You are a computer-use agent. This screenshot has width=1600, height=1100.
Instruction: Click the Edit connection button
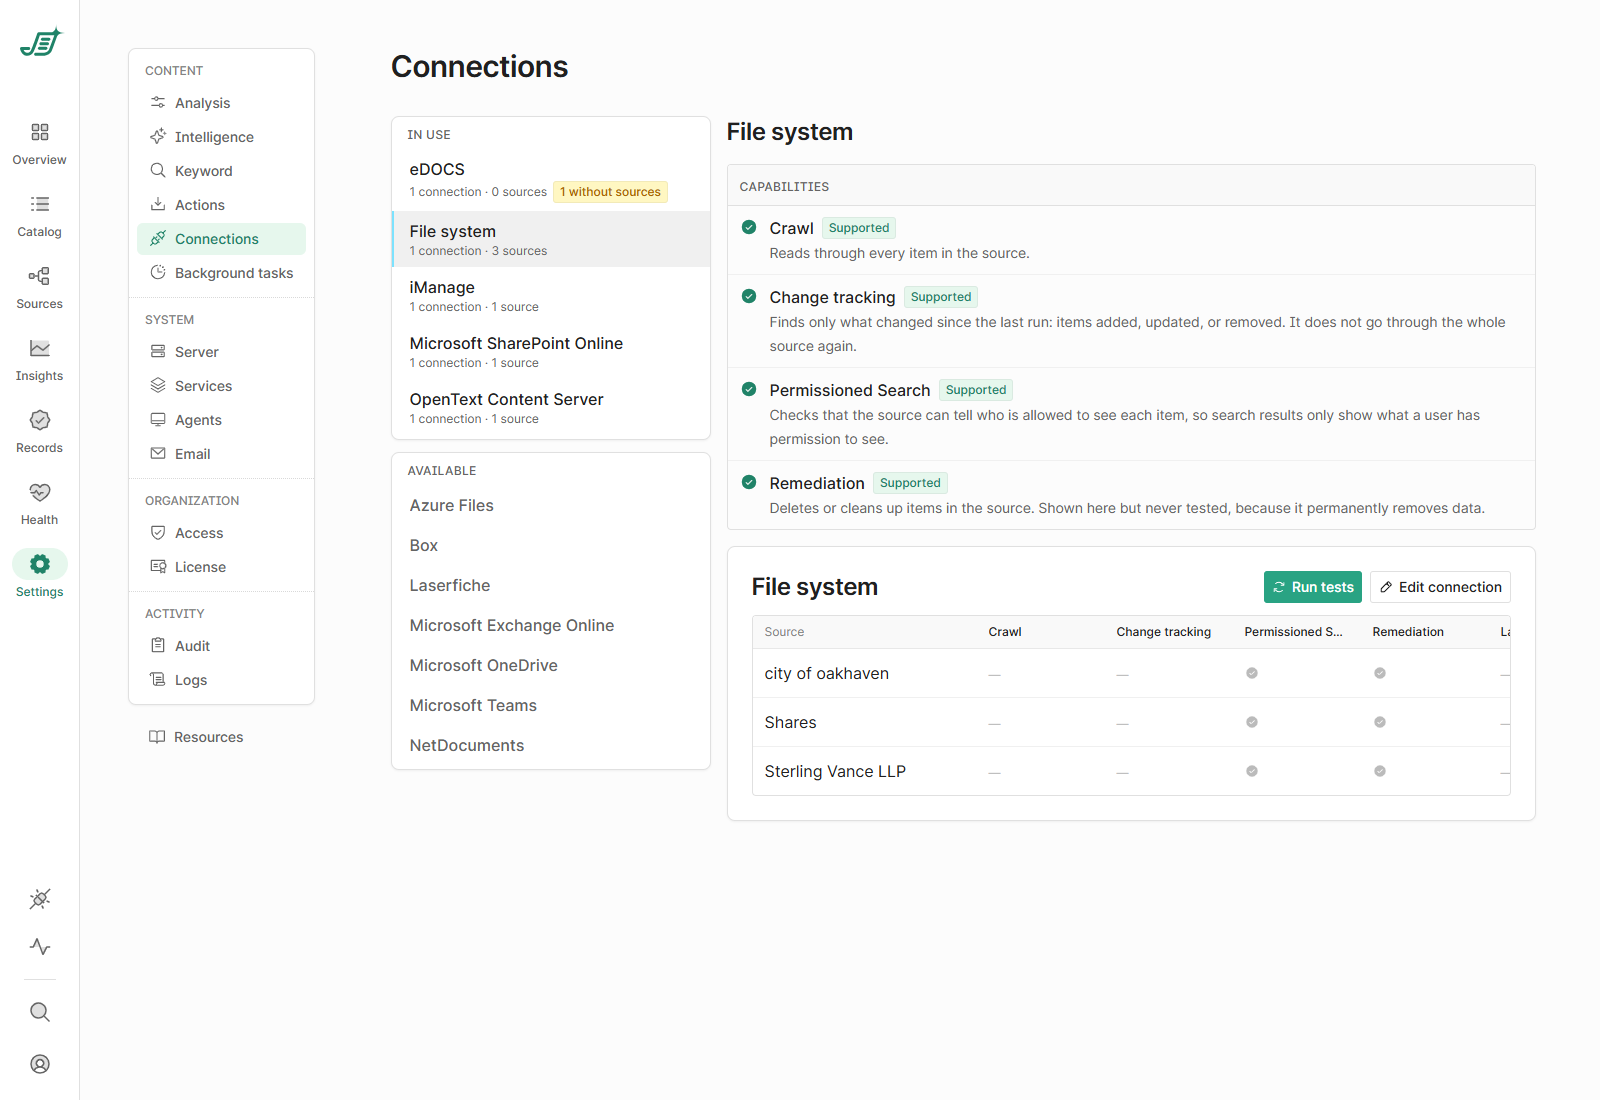tap(1440, 587)
